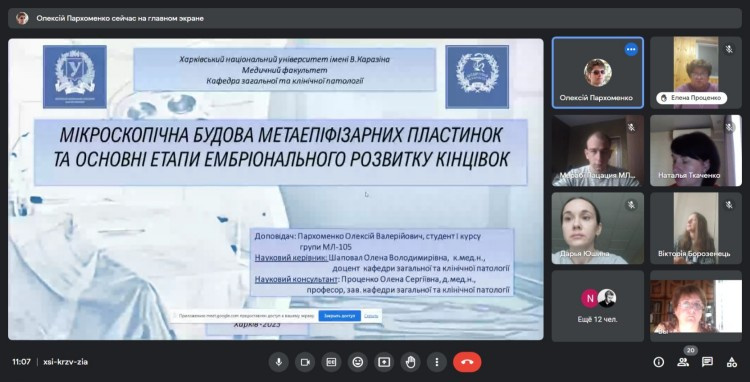The width and height of the screenshot is (750, 382).
Task: Raise hand using the hand icon
Action: click(x=410, y=362)
